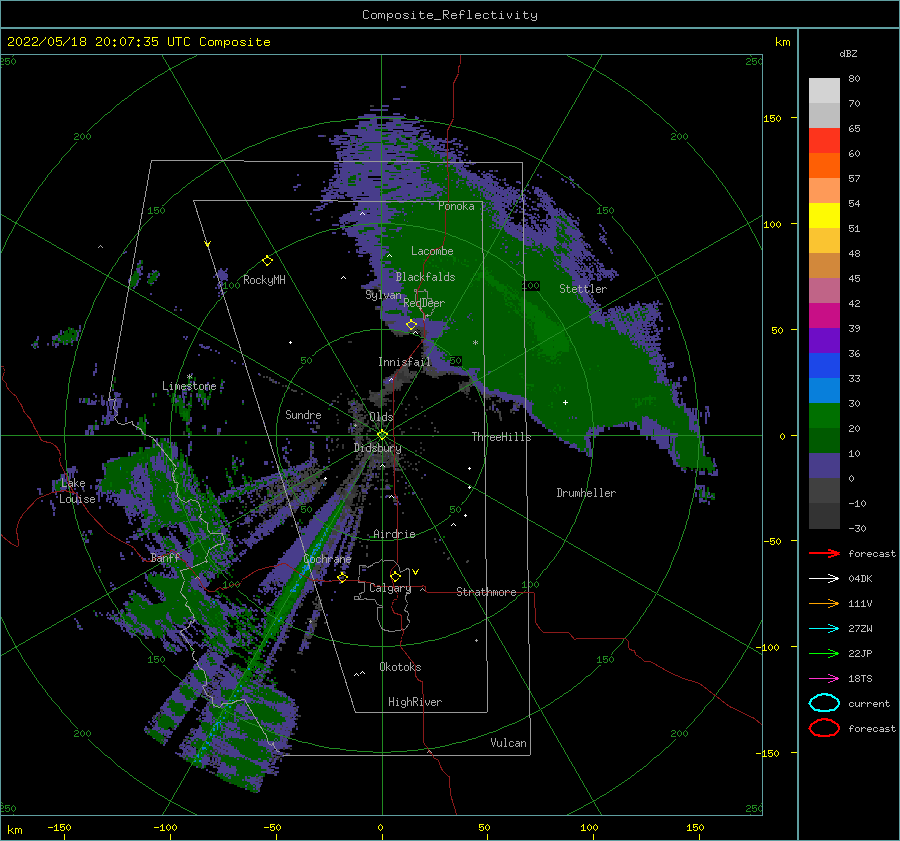Select the Vulcan label
This screenshot has width=900, height=841.
(508, 743)
